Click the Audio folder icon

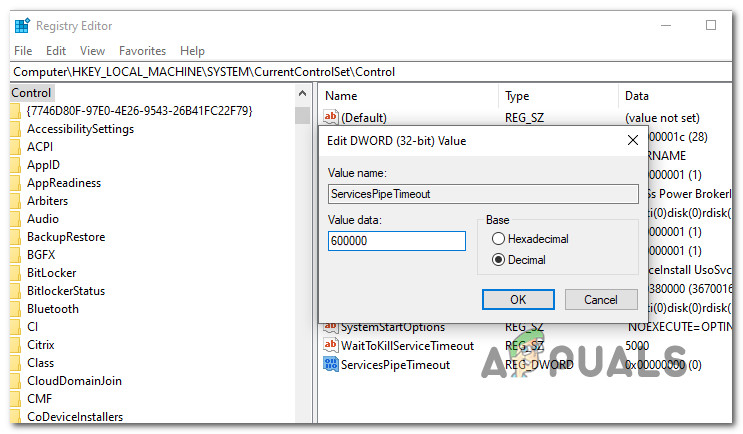pyautogui.click(x=15, y=219)
